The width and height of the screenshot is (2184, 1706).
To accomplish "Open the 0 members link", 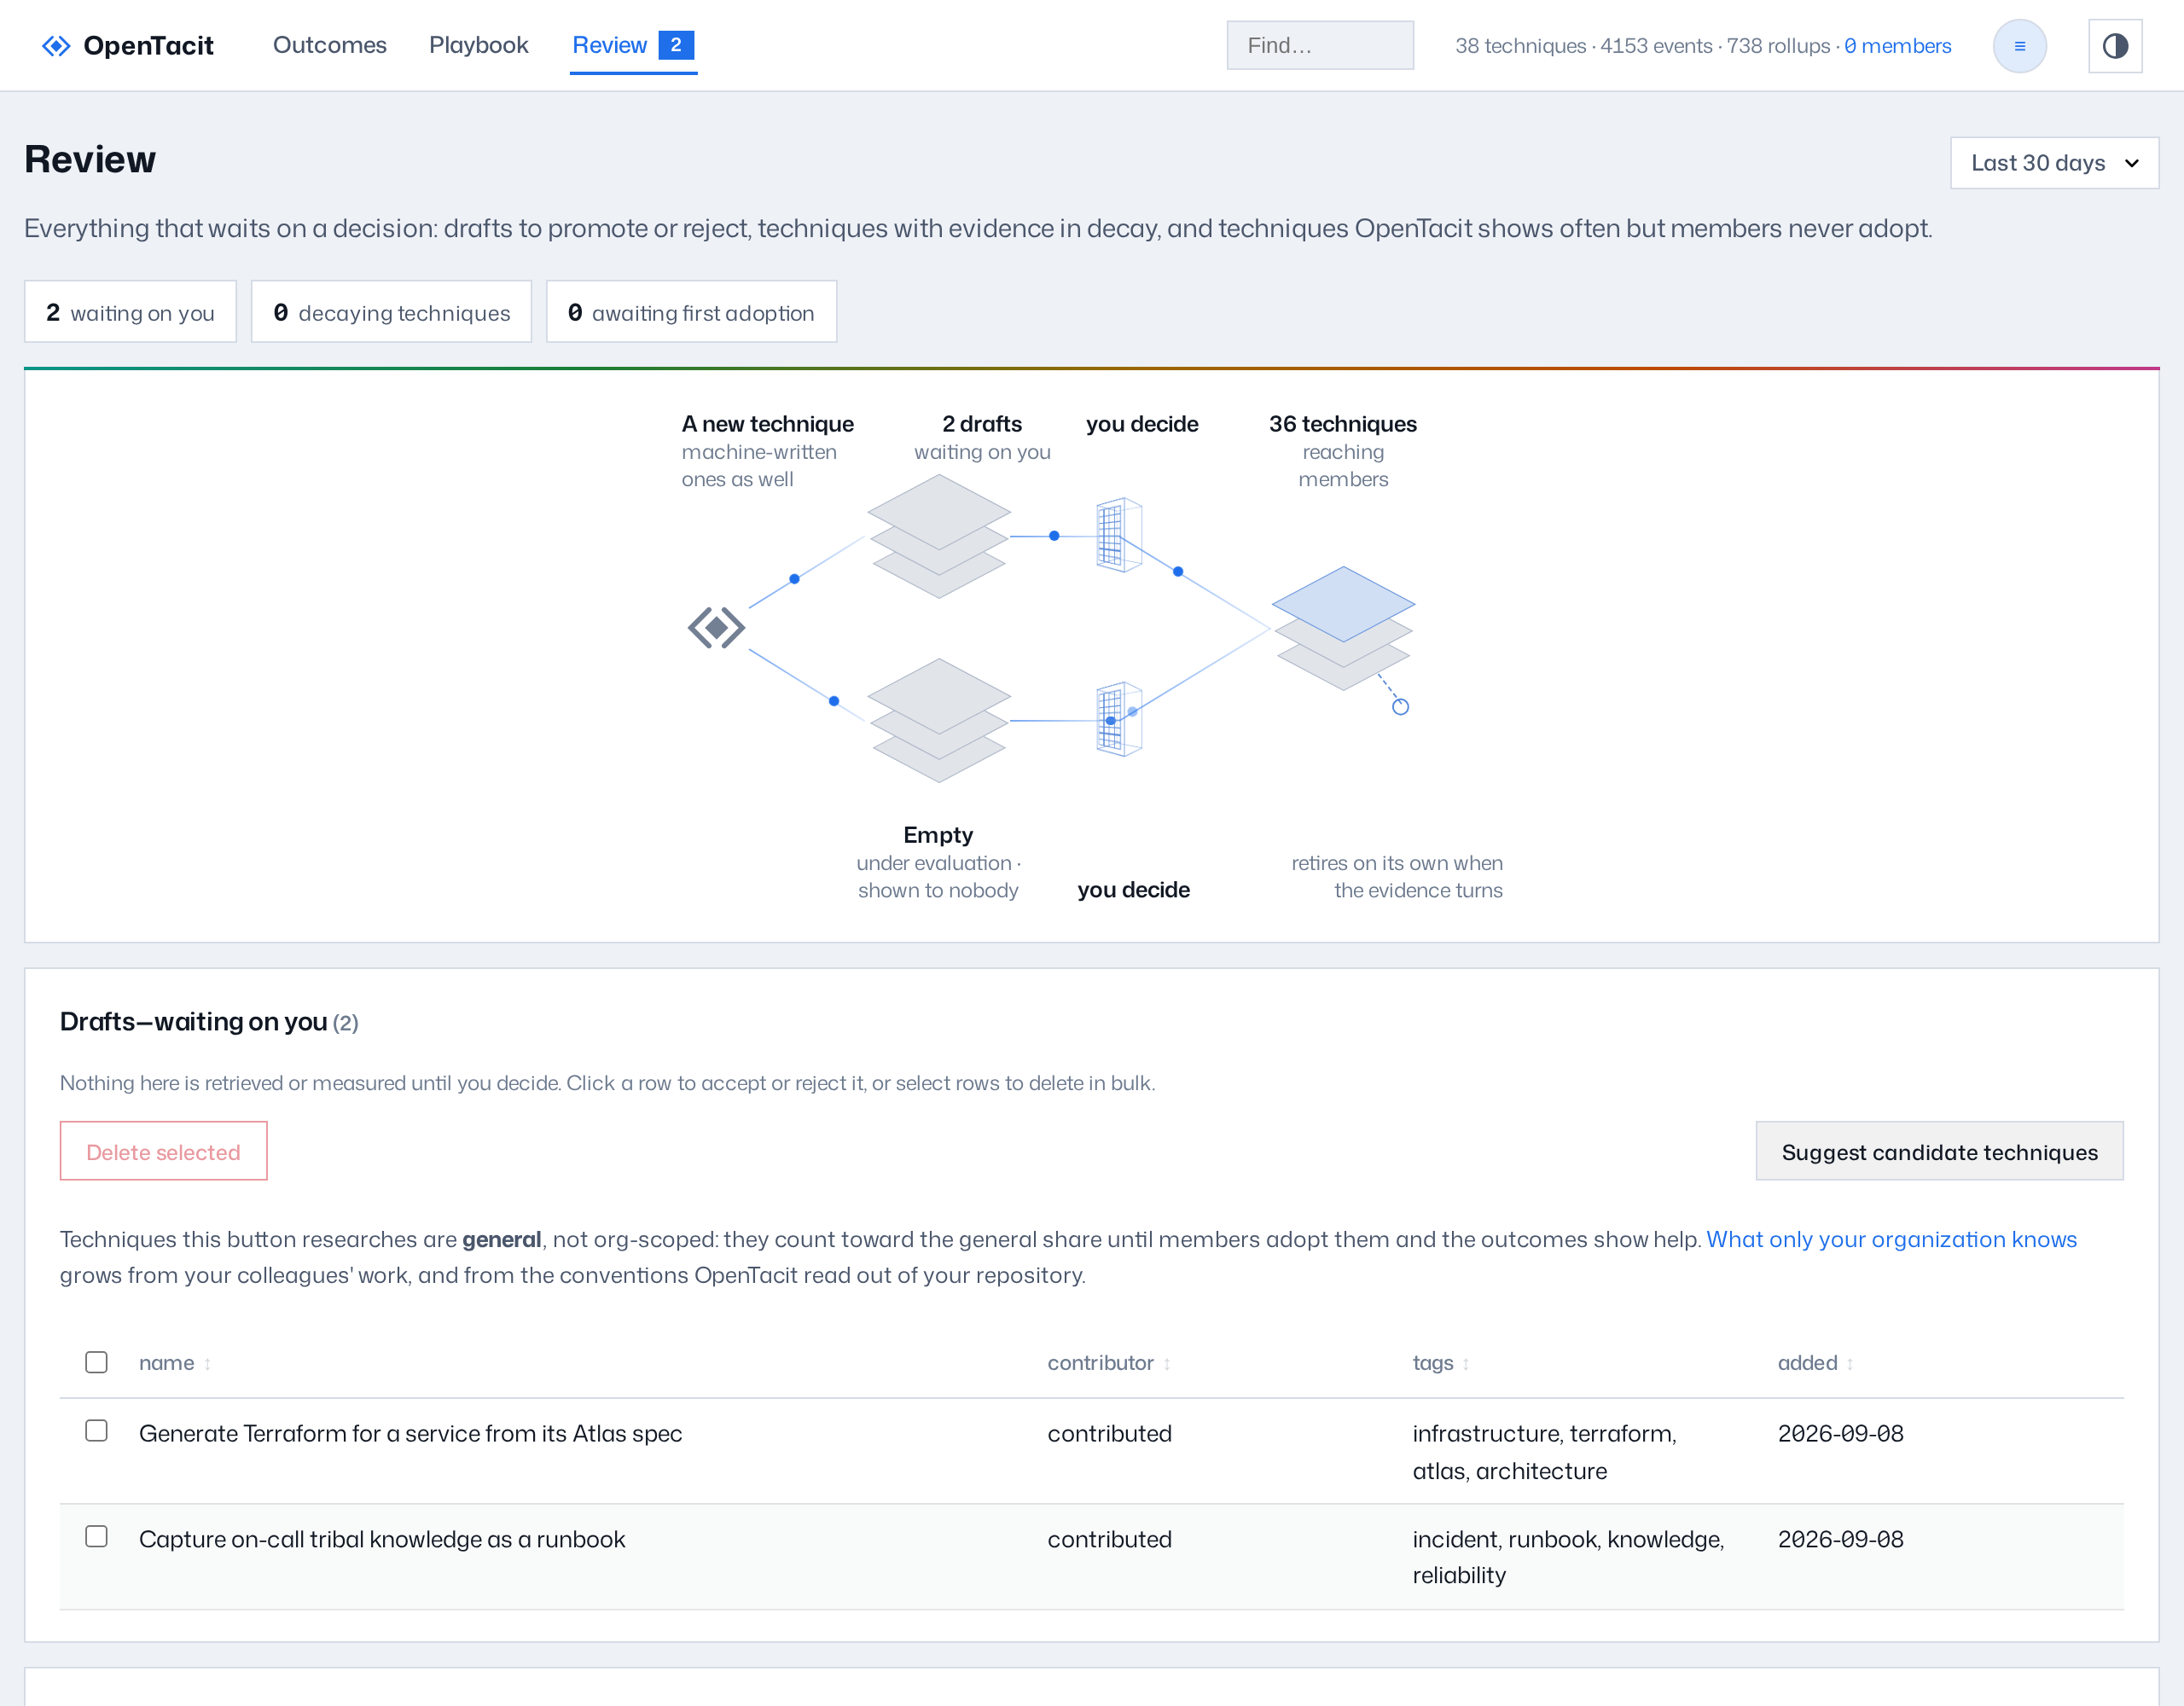I will [x=1897, y=46].
